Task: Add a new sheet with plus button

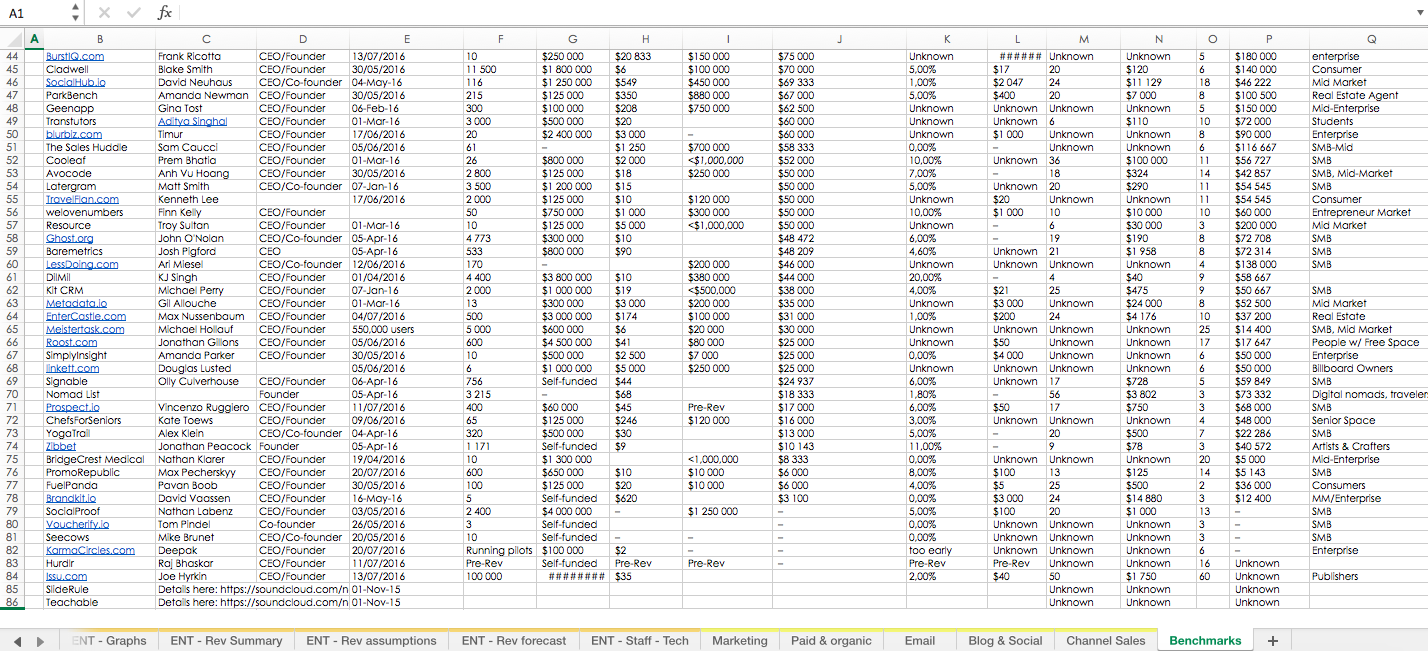Action: 1272,641
